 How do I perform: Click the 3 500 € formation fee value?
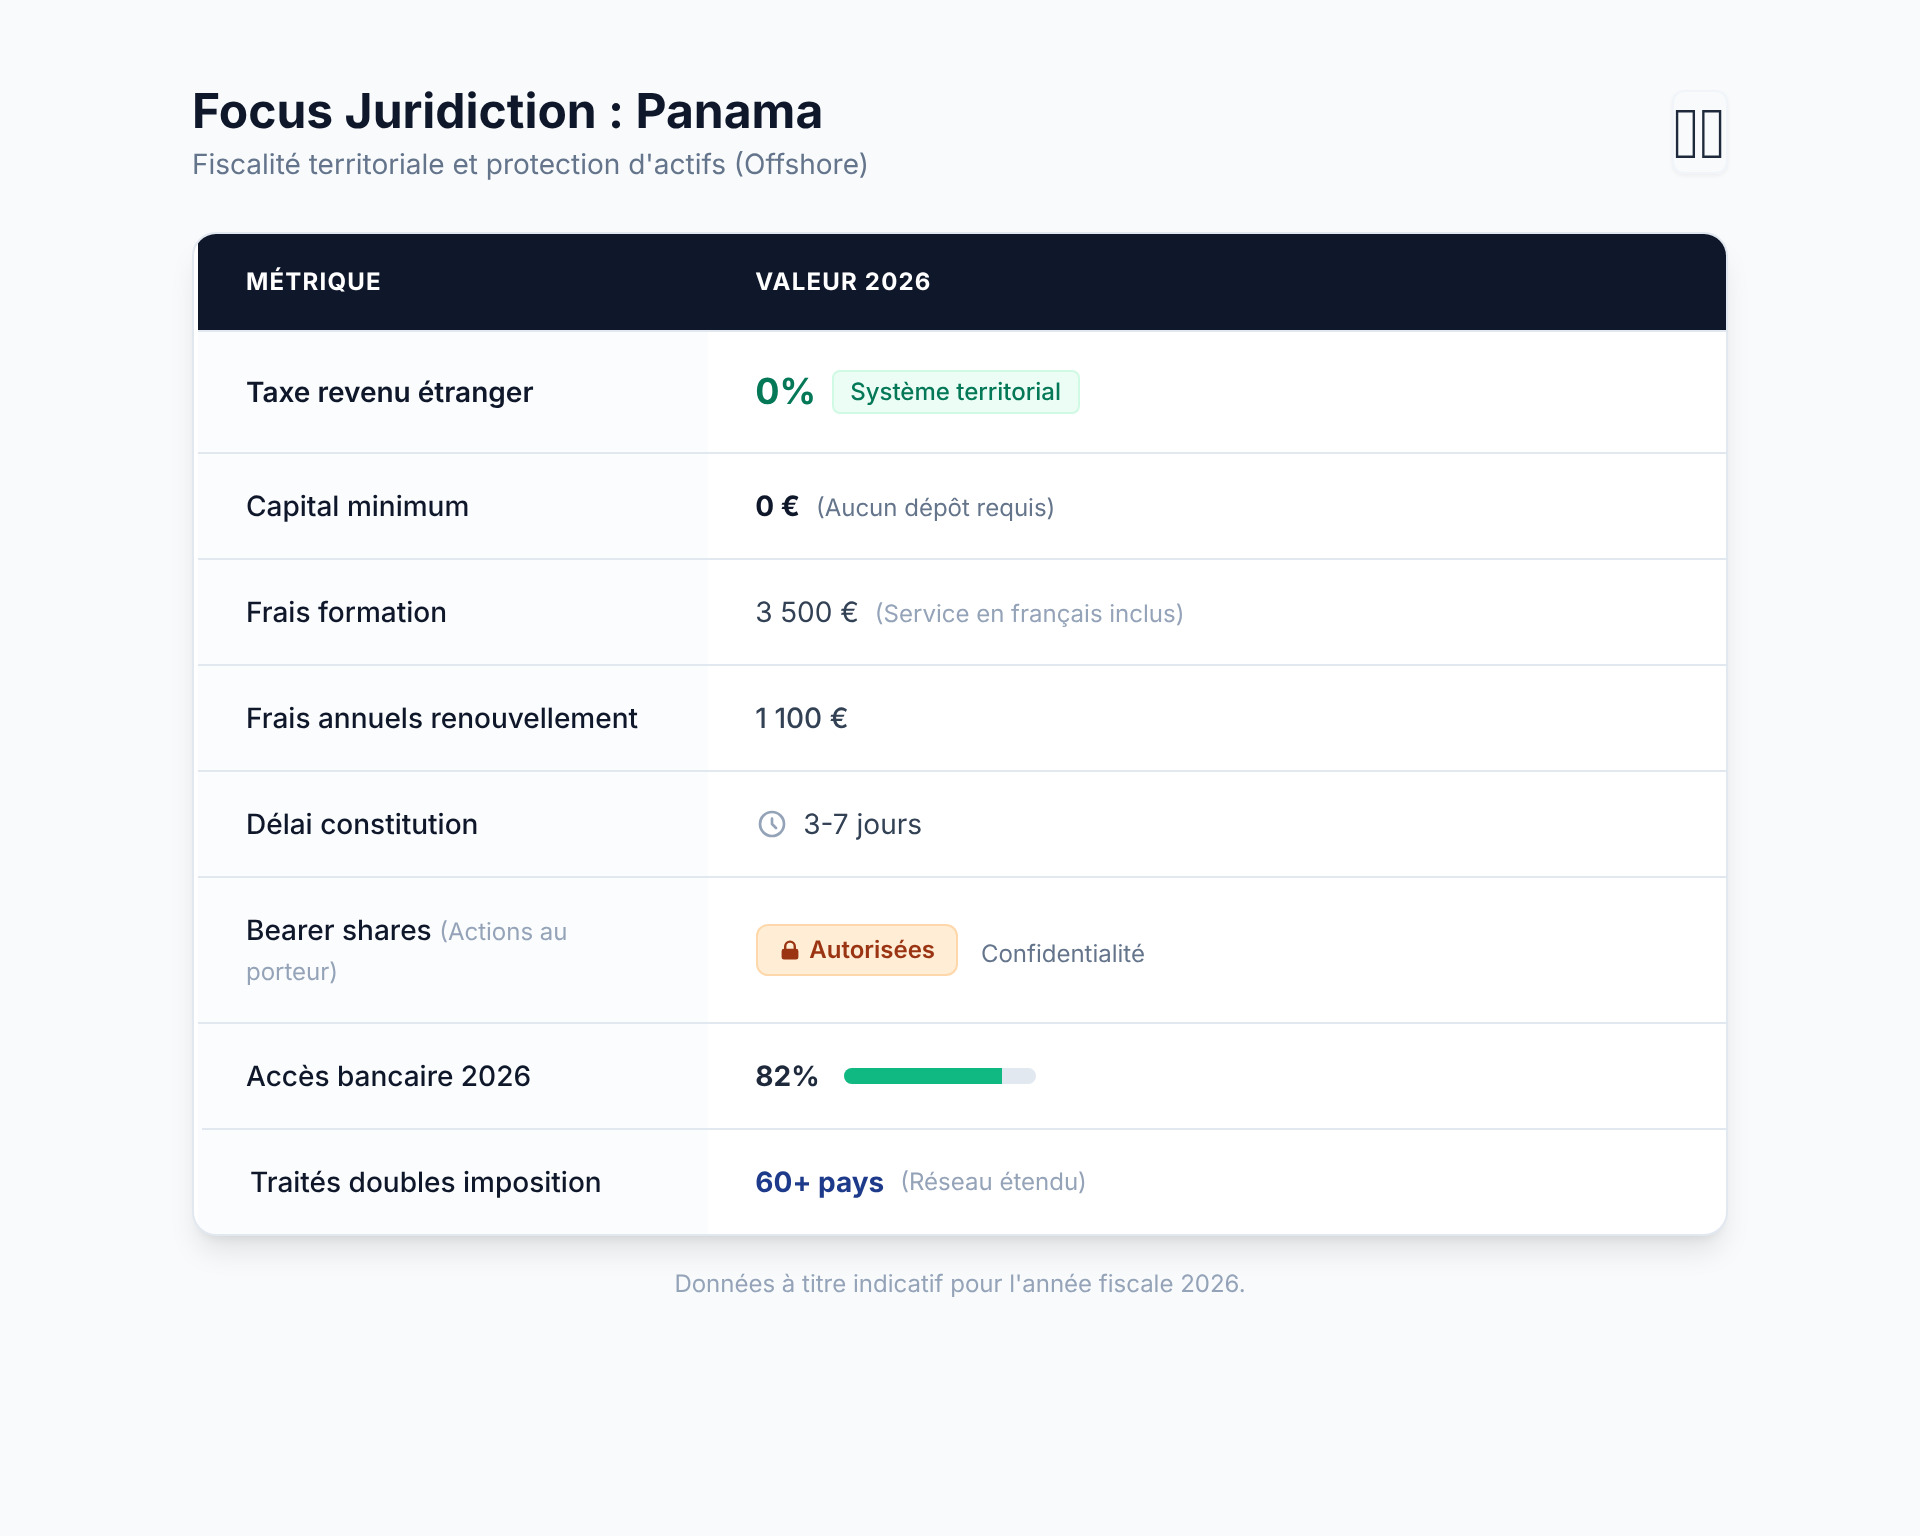click(x=806, y=612)
